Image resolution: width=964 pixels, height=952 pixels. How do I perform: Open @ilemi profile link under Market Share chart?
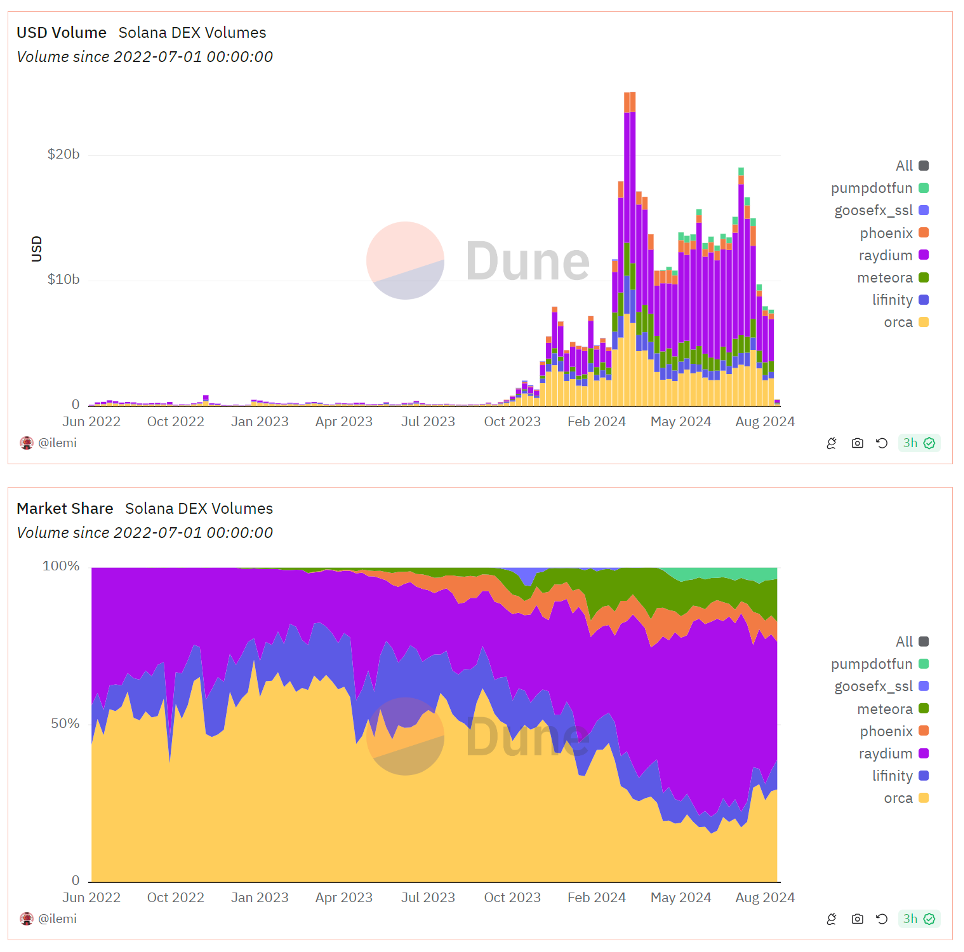click(57, 918)
